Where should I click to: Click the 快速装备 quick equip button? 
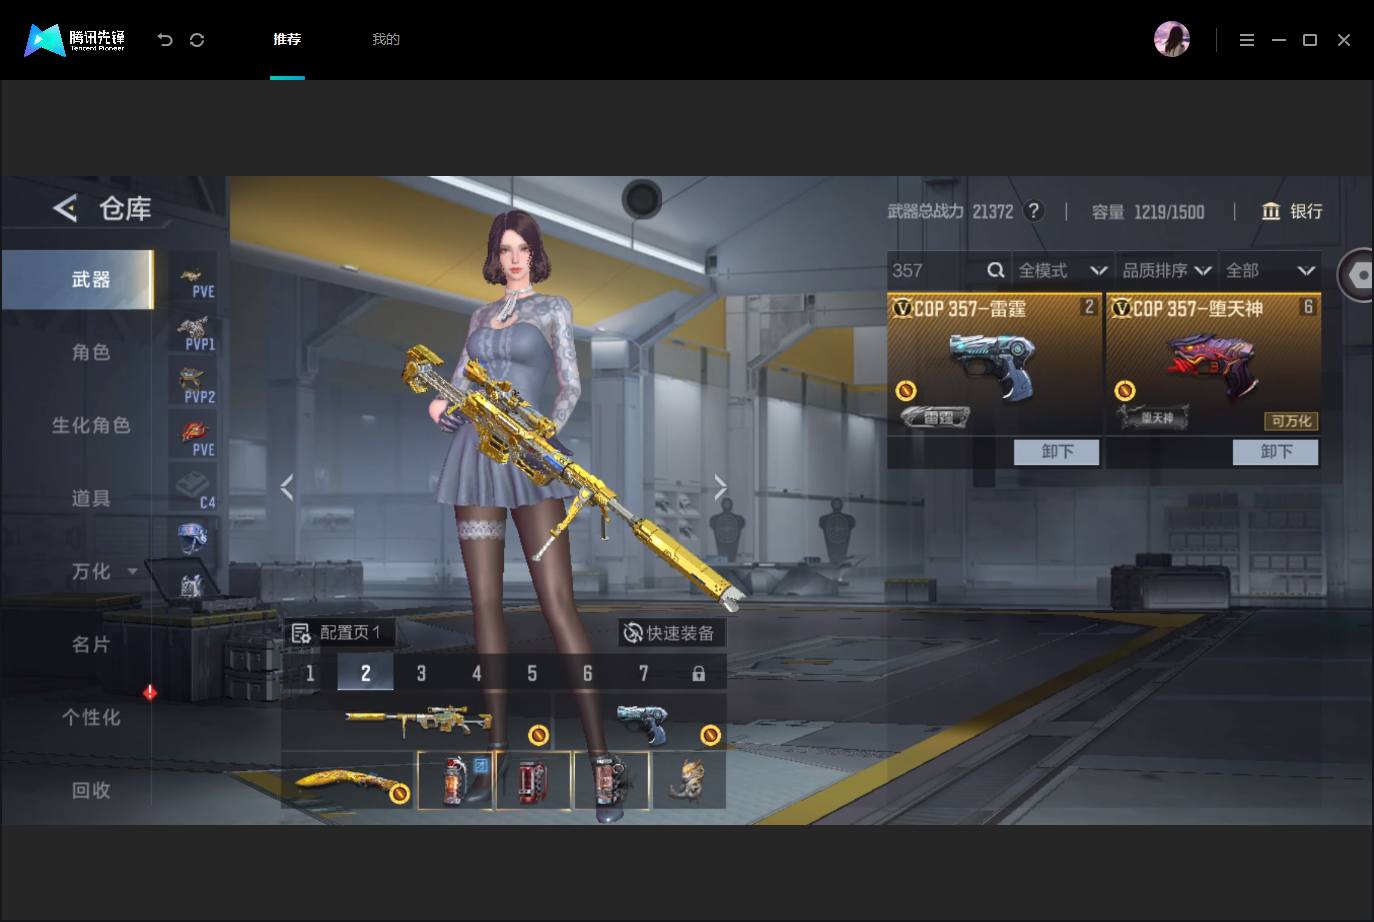click(x=670, y=633)
